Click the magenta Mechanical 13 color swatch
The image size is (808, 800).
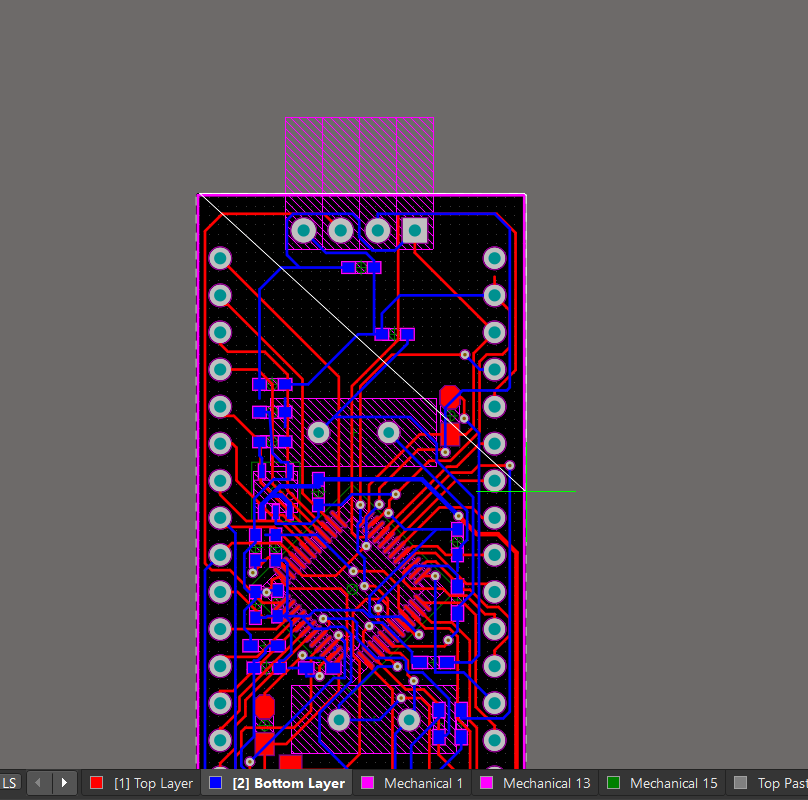pos(486,783)
